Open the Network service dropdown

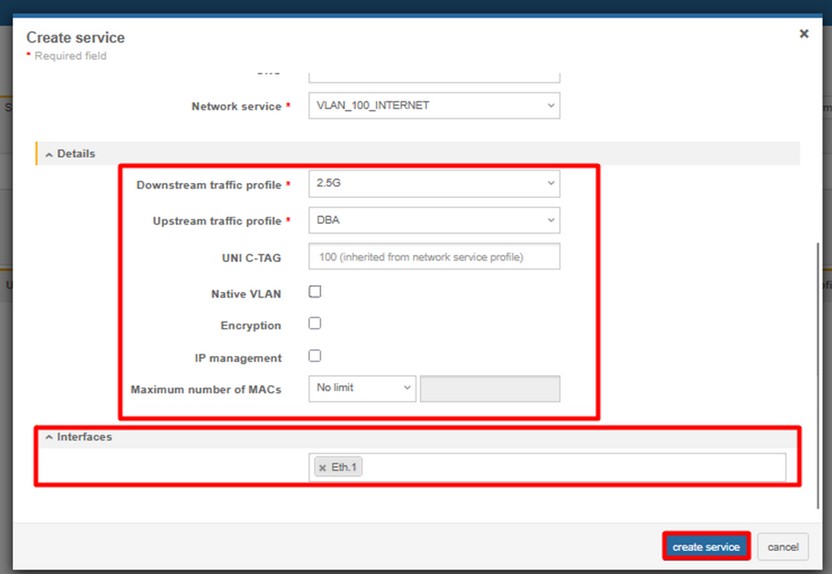click(434, 106)
